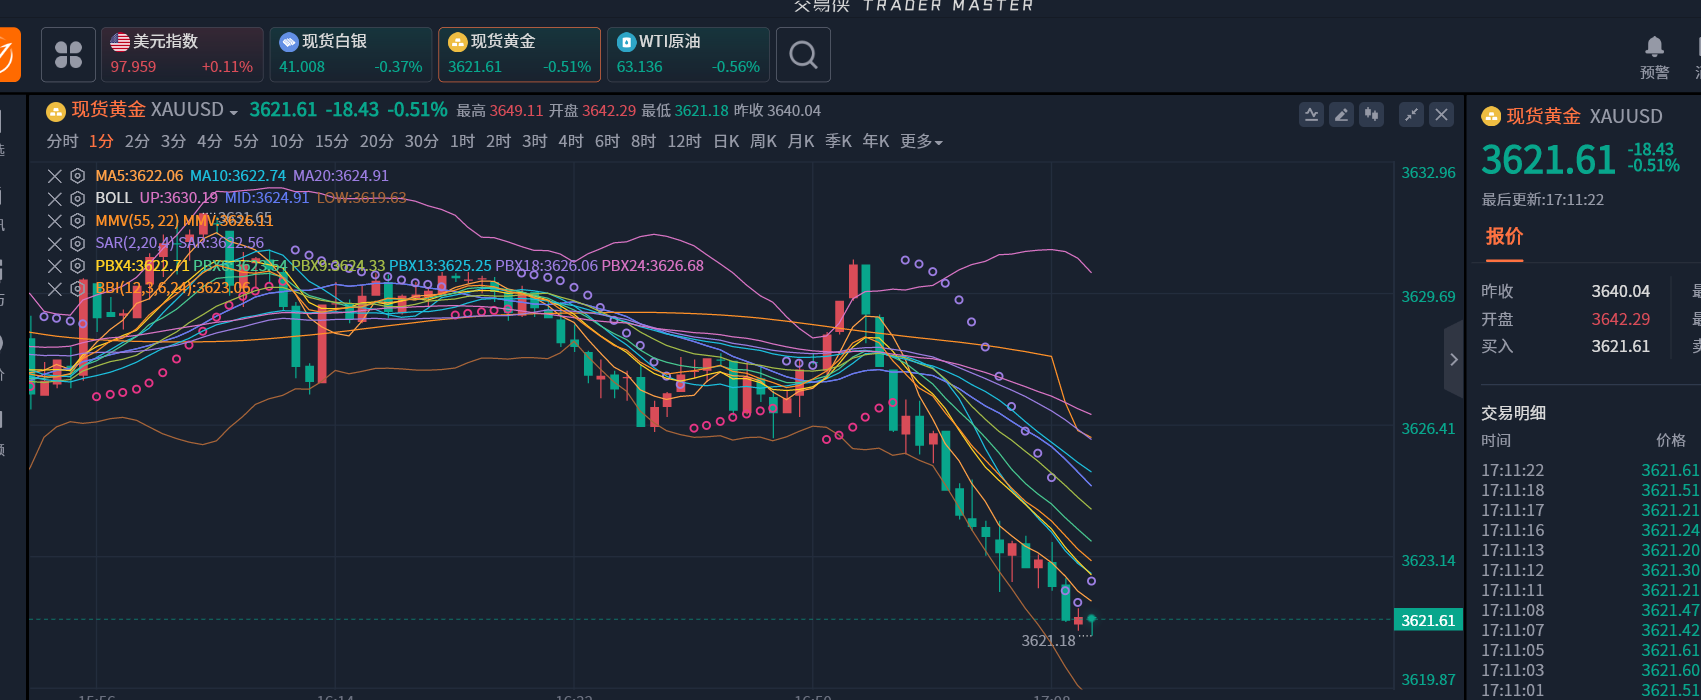Activate the pencil drawing tool
Screen dimensions: 1701x700
(1341, 114)
